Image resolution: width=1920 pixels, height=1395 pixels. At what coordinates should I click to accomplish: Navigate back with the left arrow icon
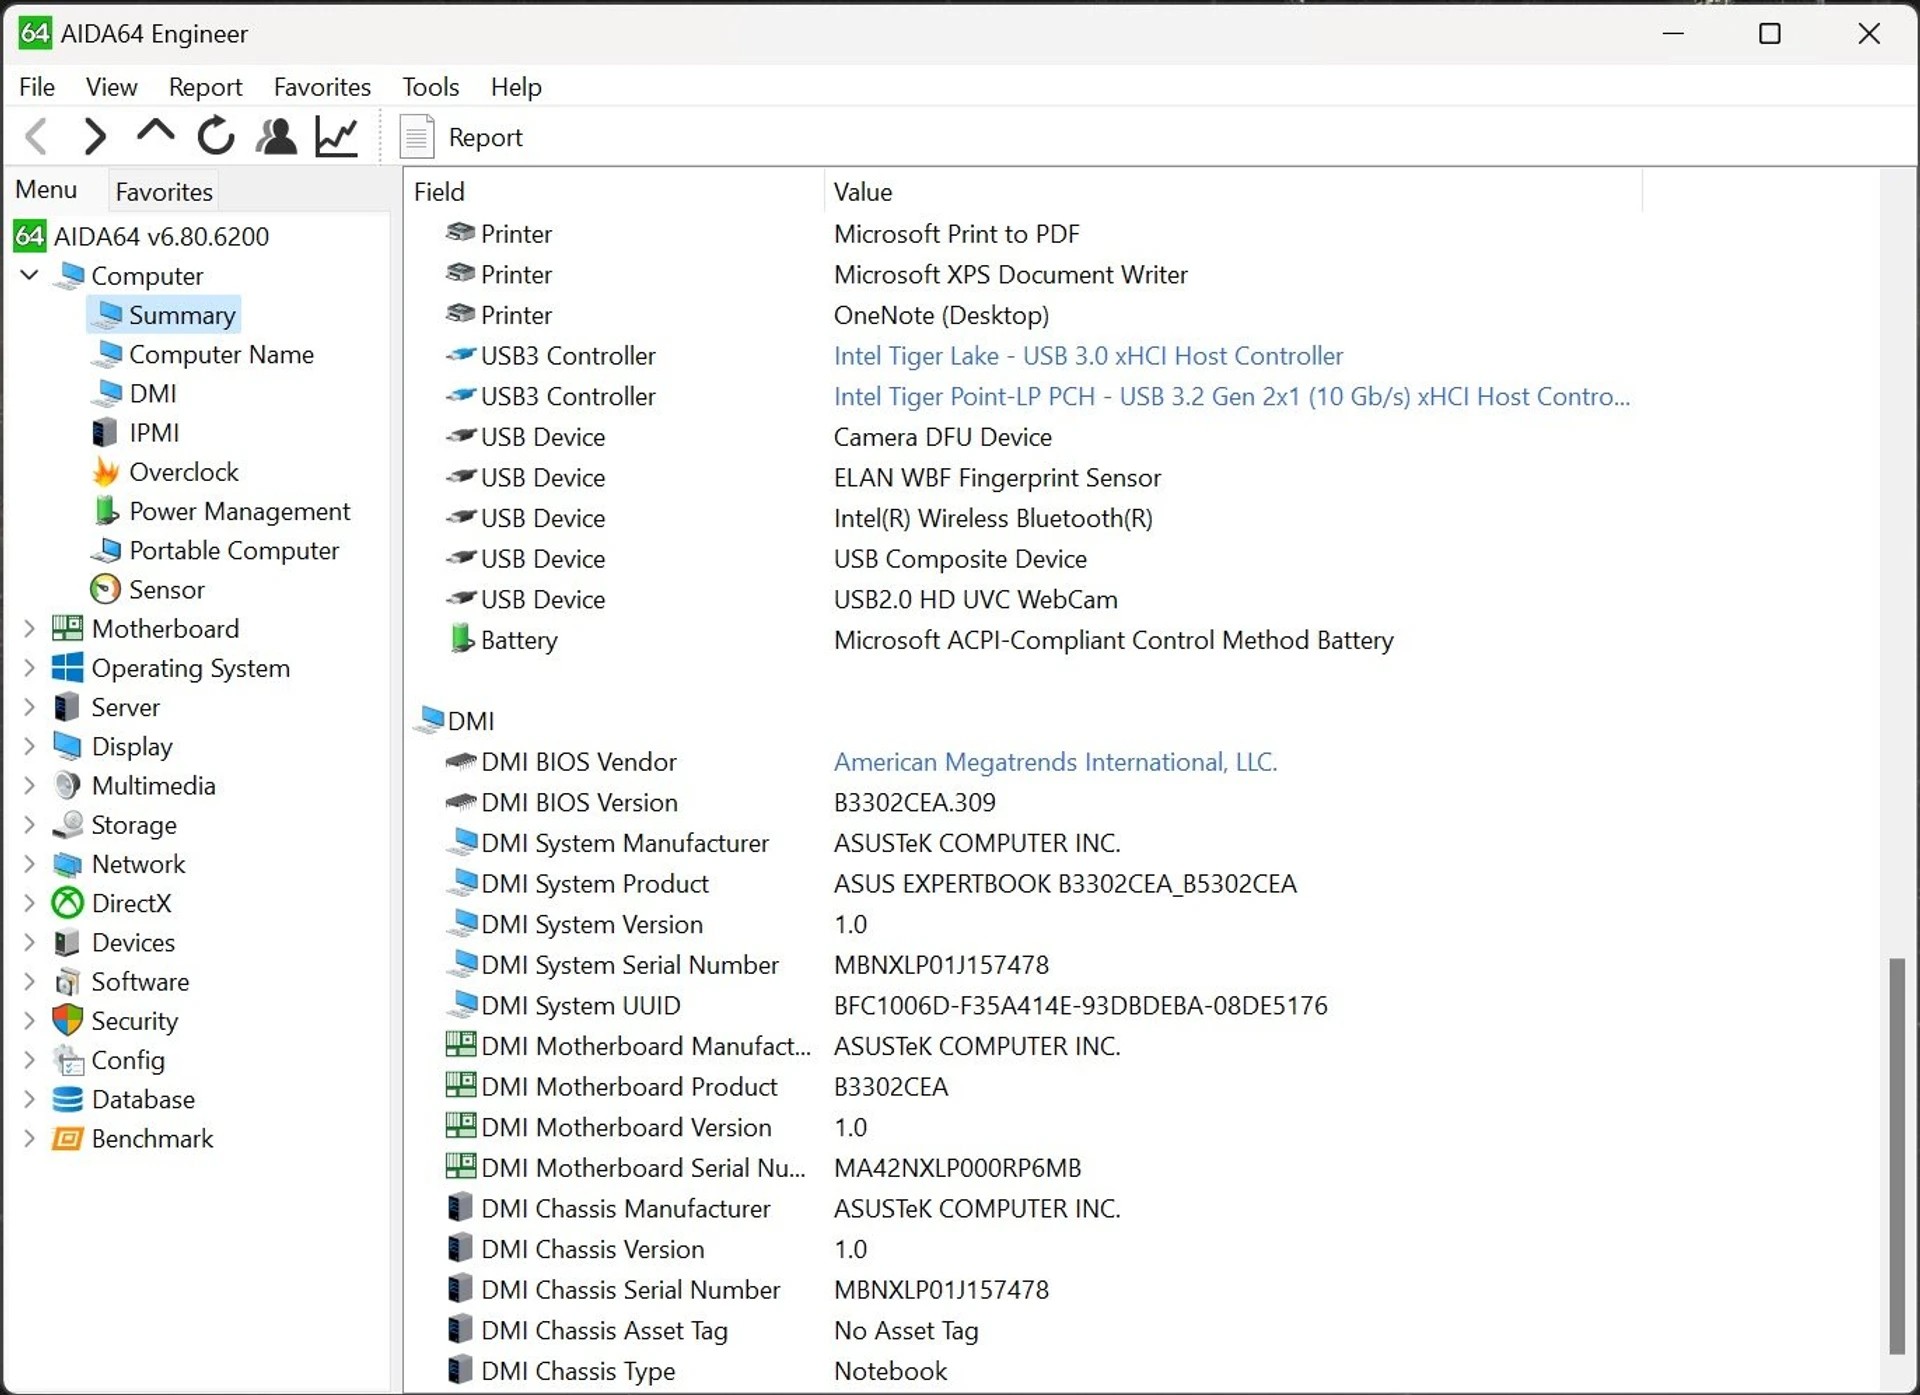tap(37, 136)
